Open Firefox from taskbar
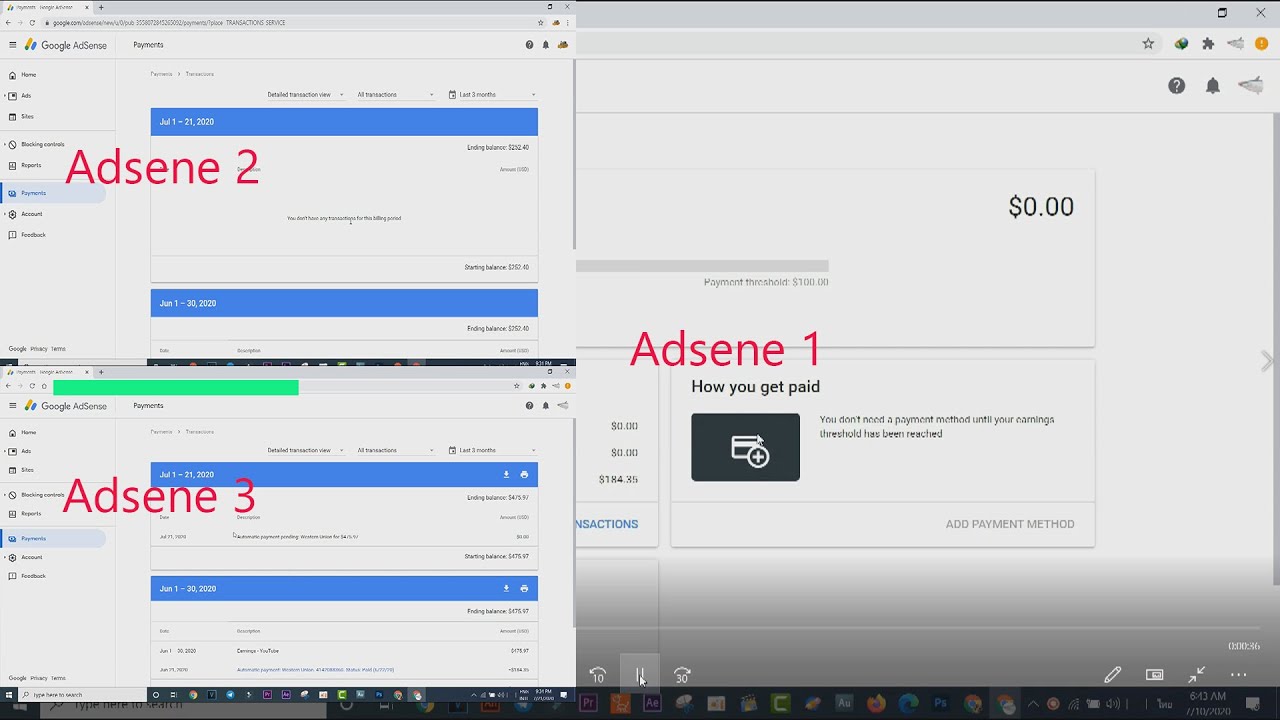Screen dimensions: 1280x720 (x=876, y=704)
